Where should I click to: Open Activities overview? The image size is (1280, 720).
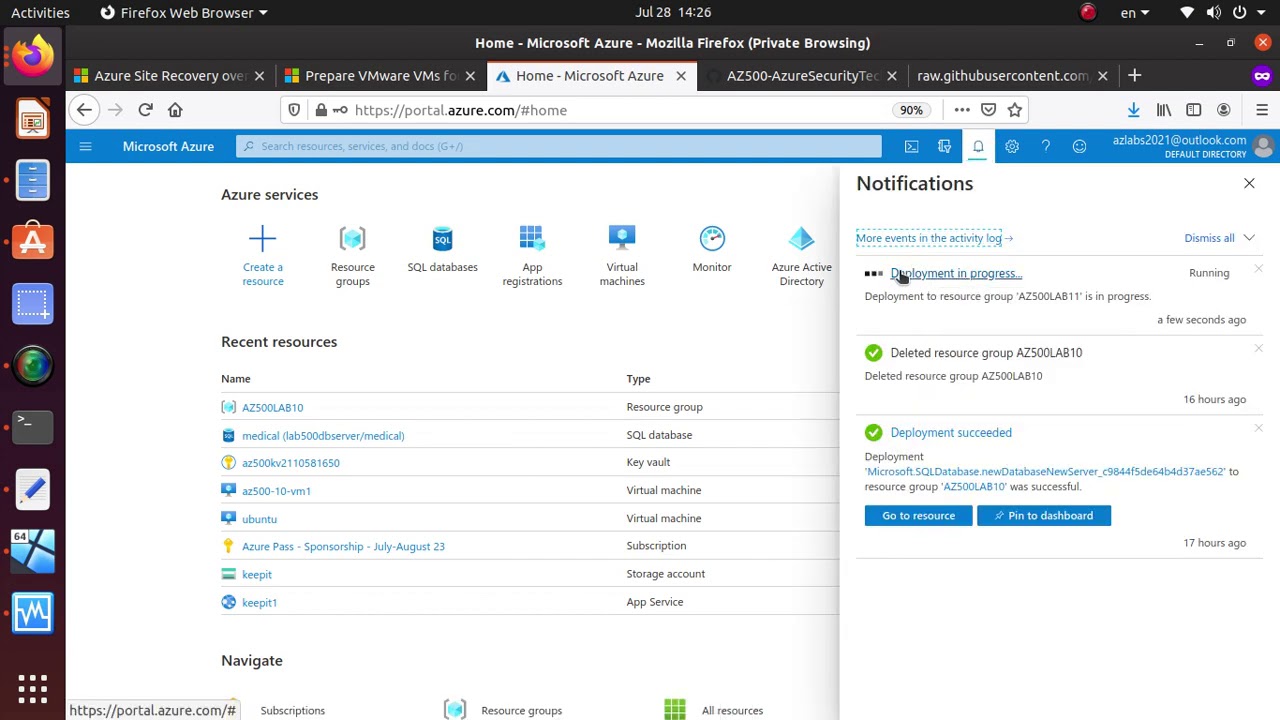40,13
